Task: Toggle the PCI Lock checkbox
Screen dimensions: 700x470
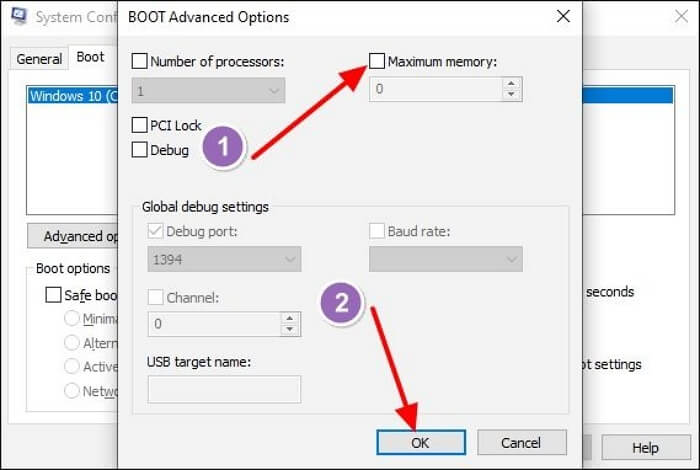Action: 140,126
